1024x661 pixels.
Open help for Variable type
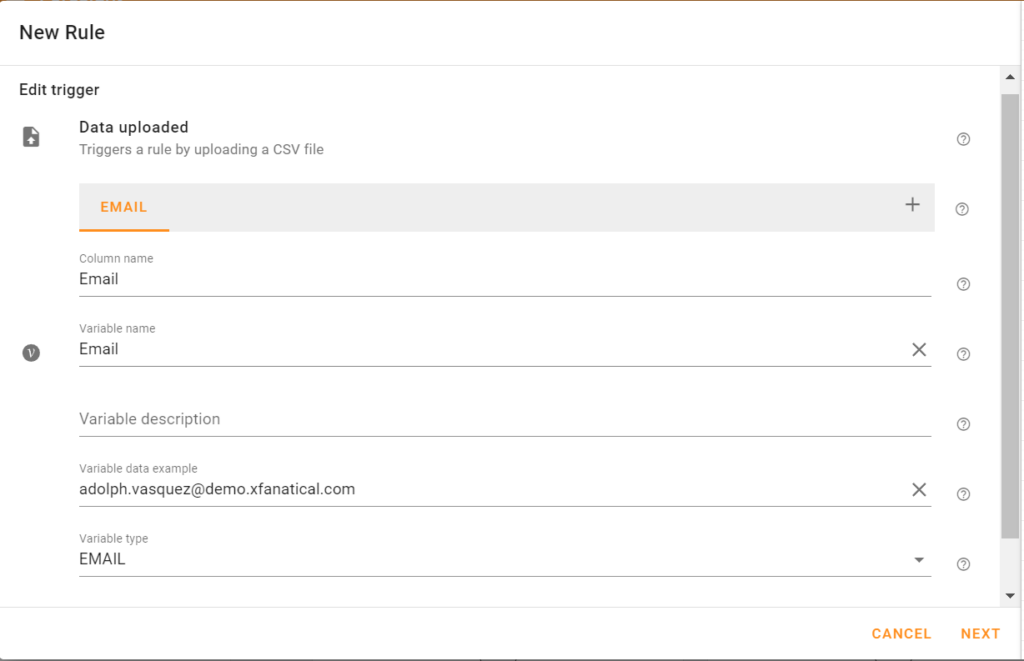(962, 563)
